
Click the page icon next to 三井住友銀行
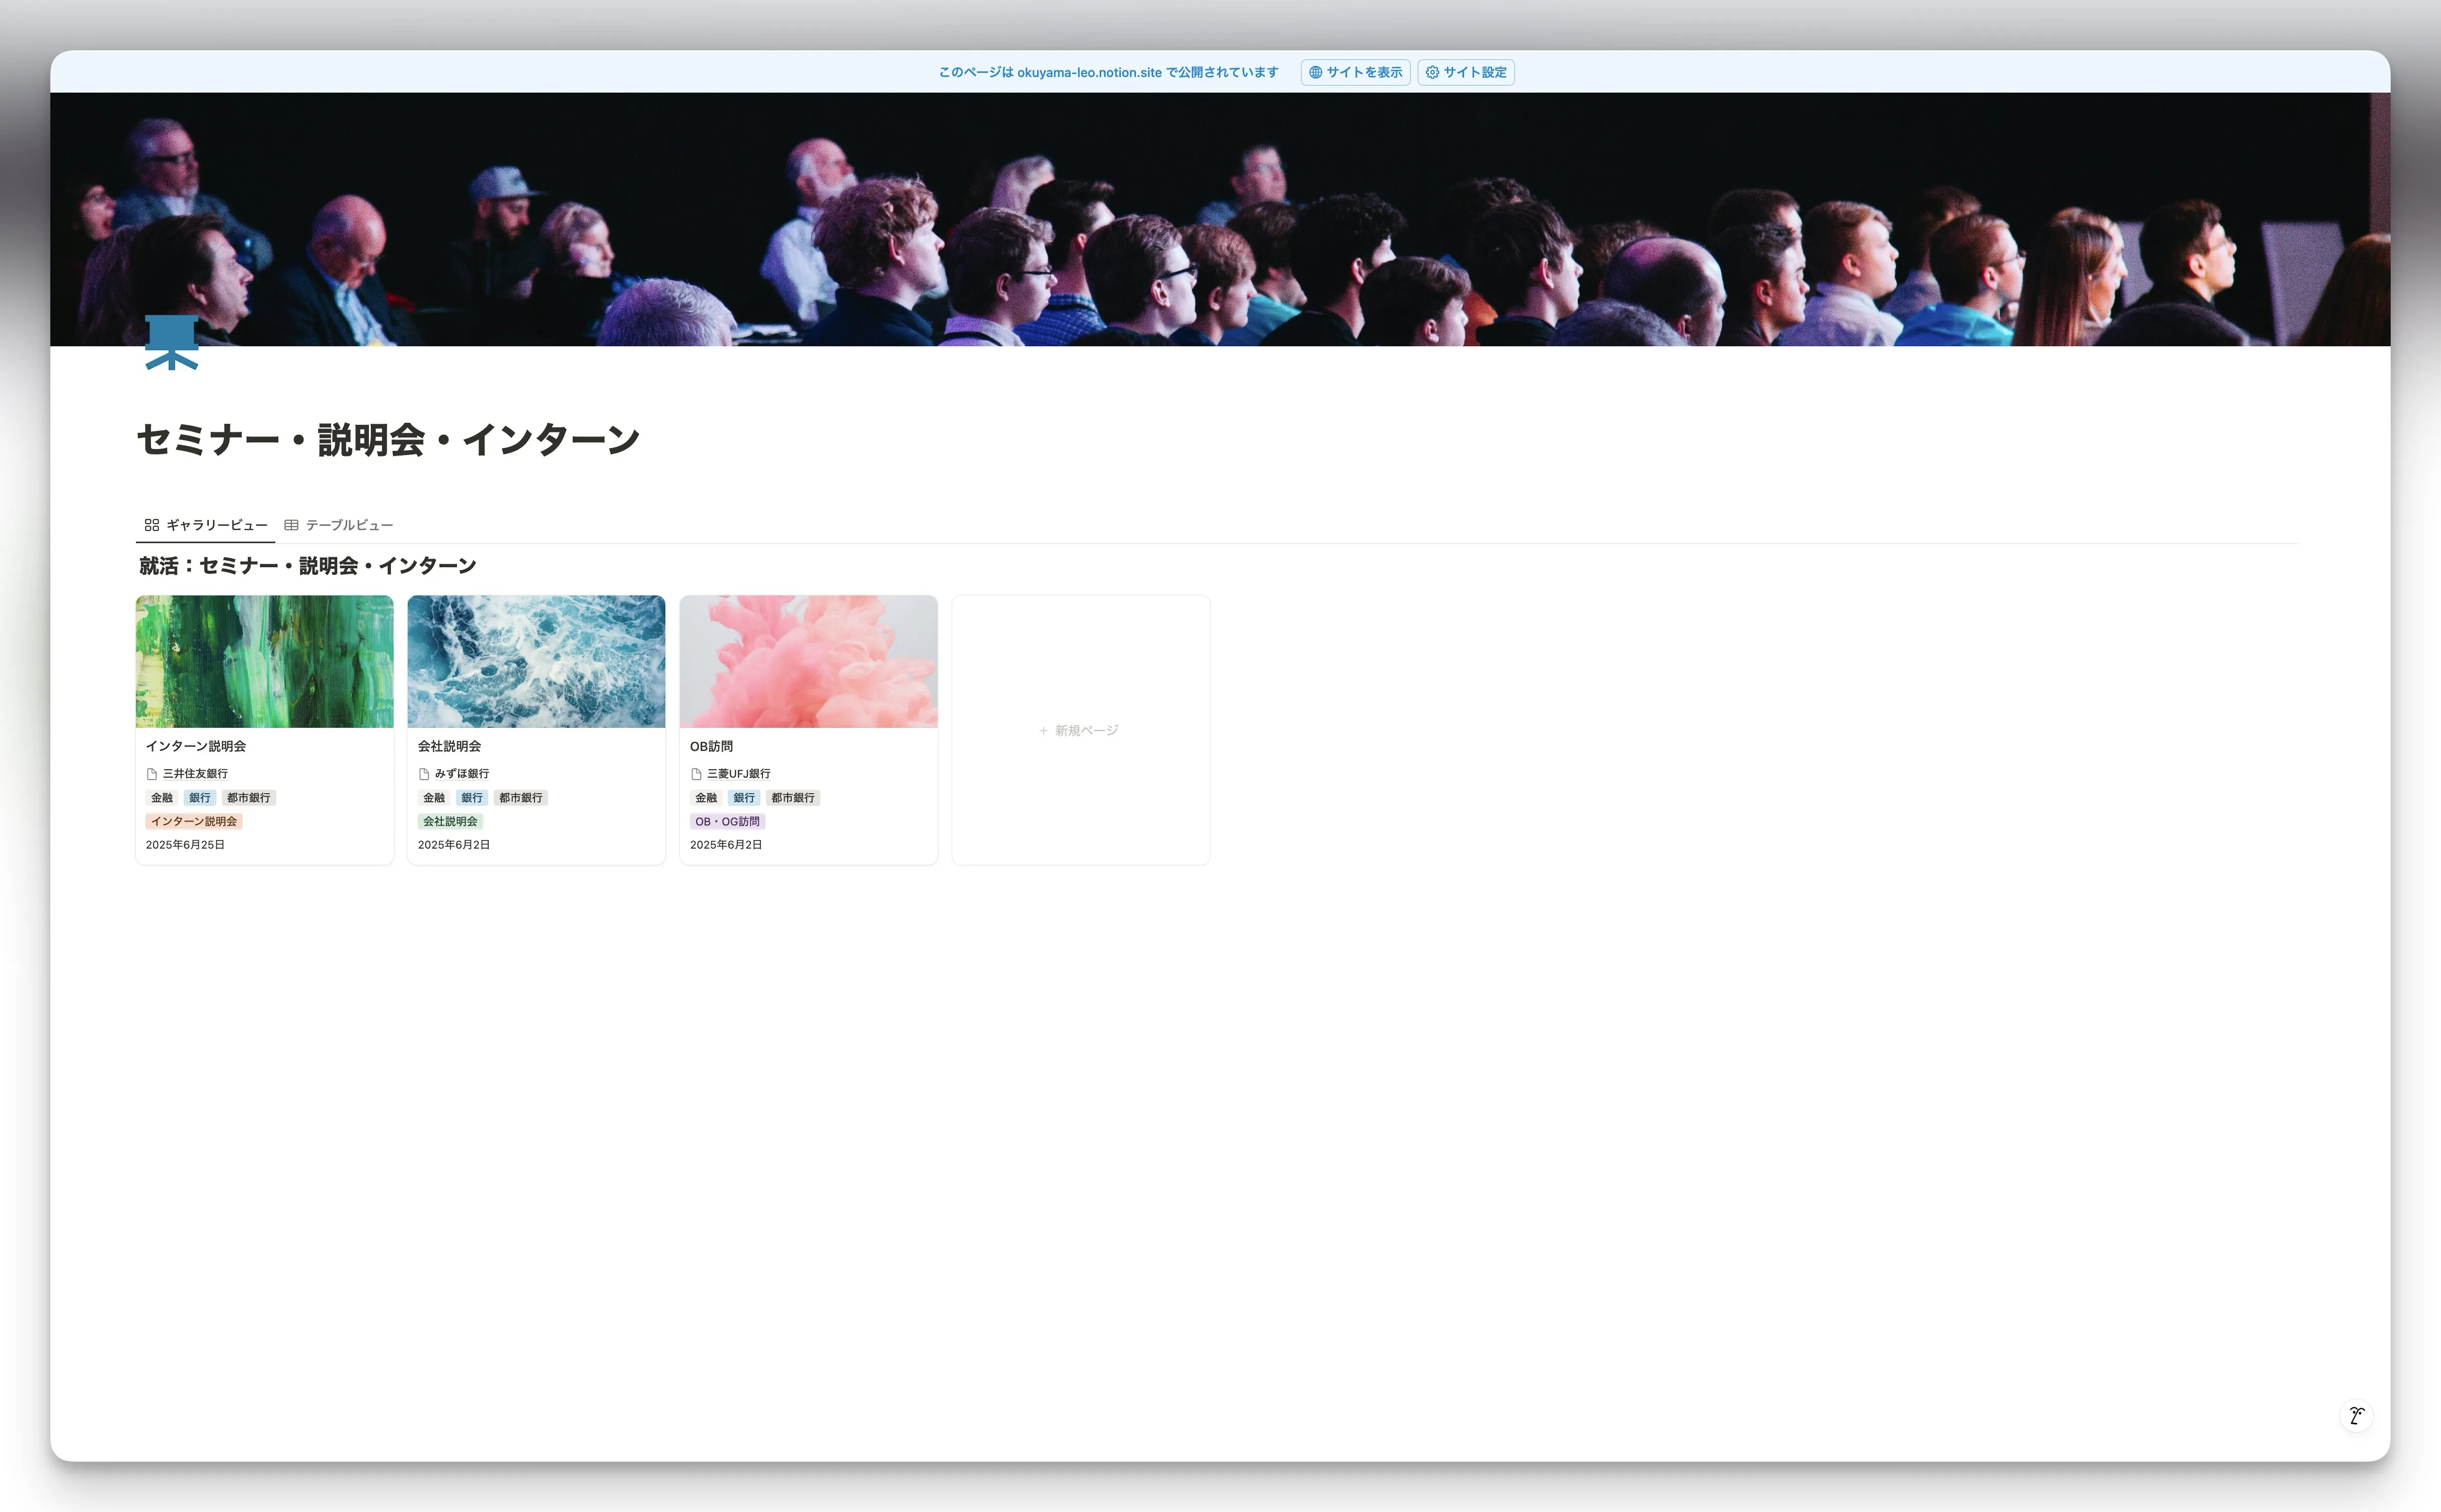coord(153,773)
